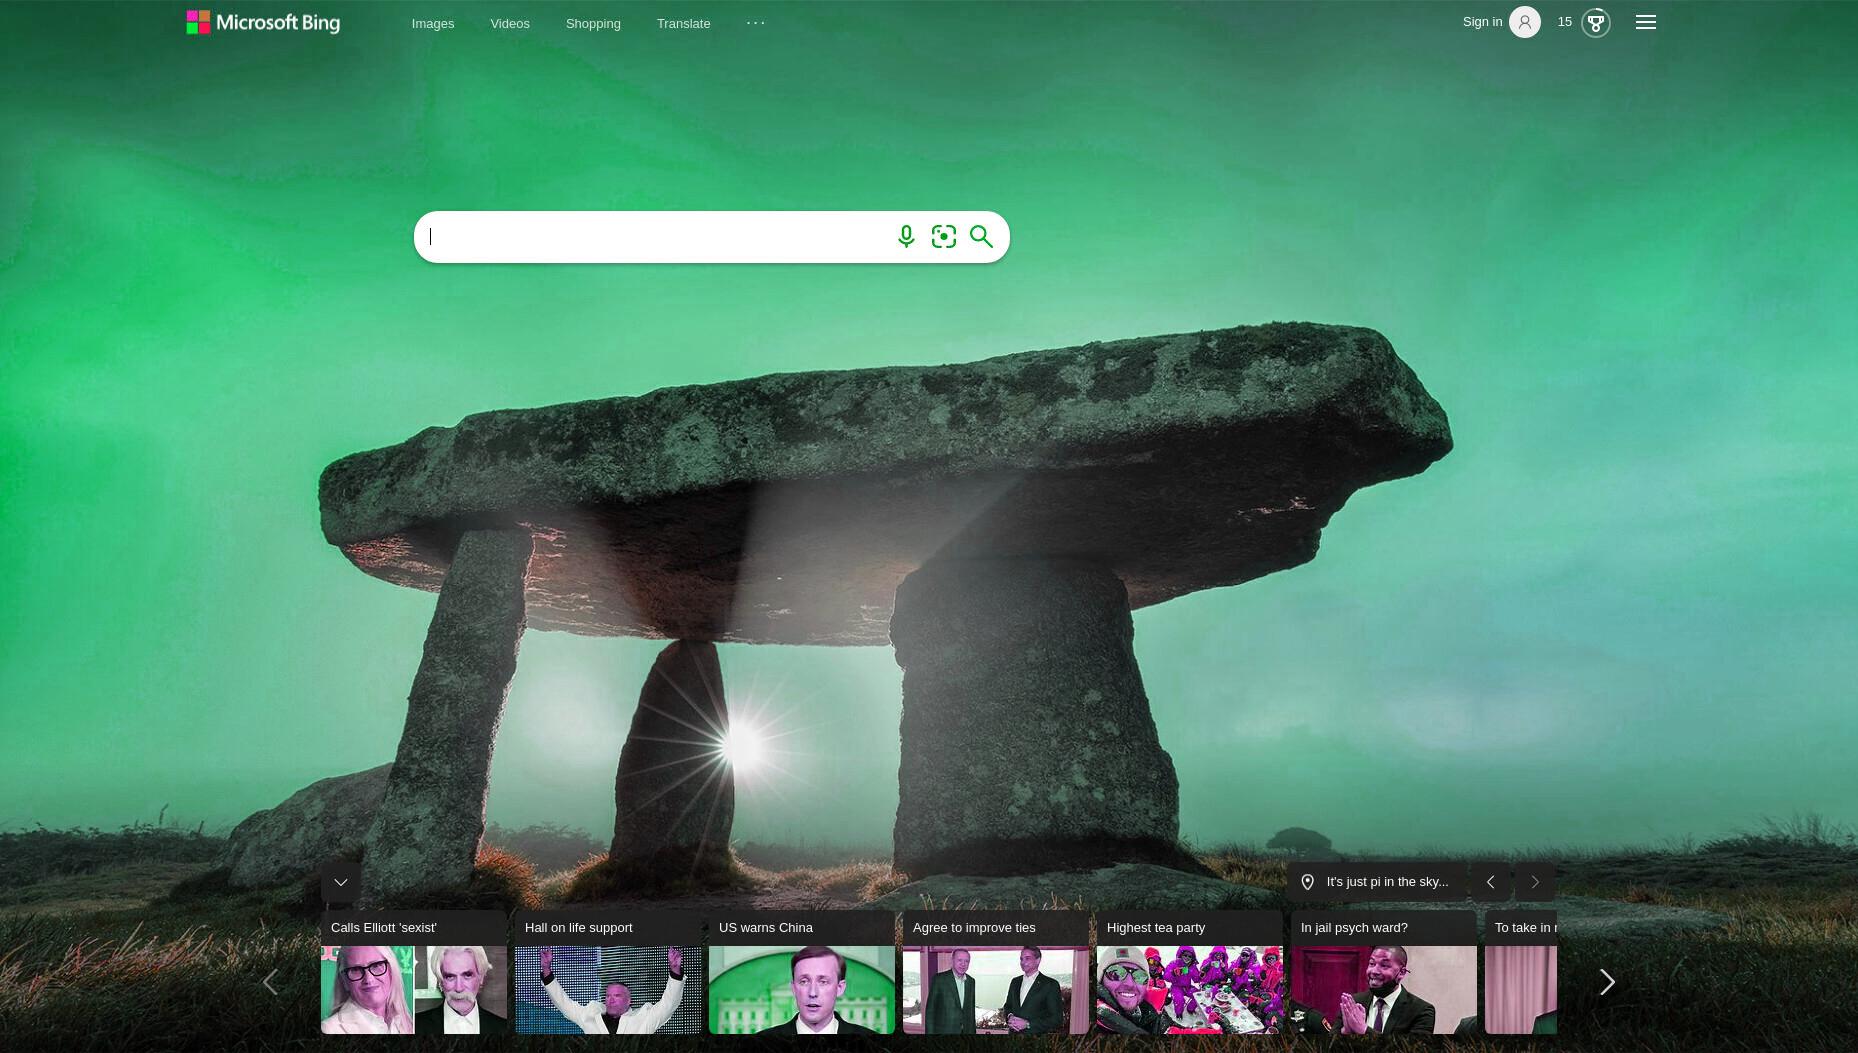Open the partially visible "To take in" story
The image size is (1858, 1053).
[x=1521, y=972]
